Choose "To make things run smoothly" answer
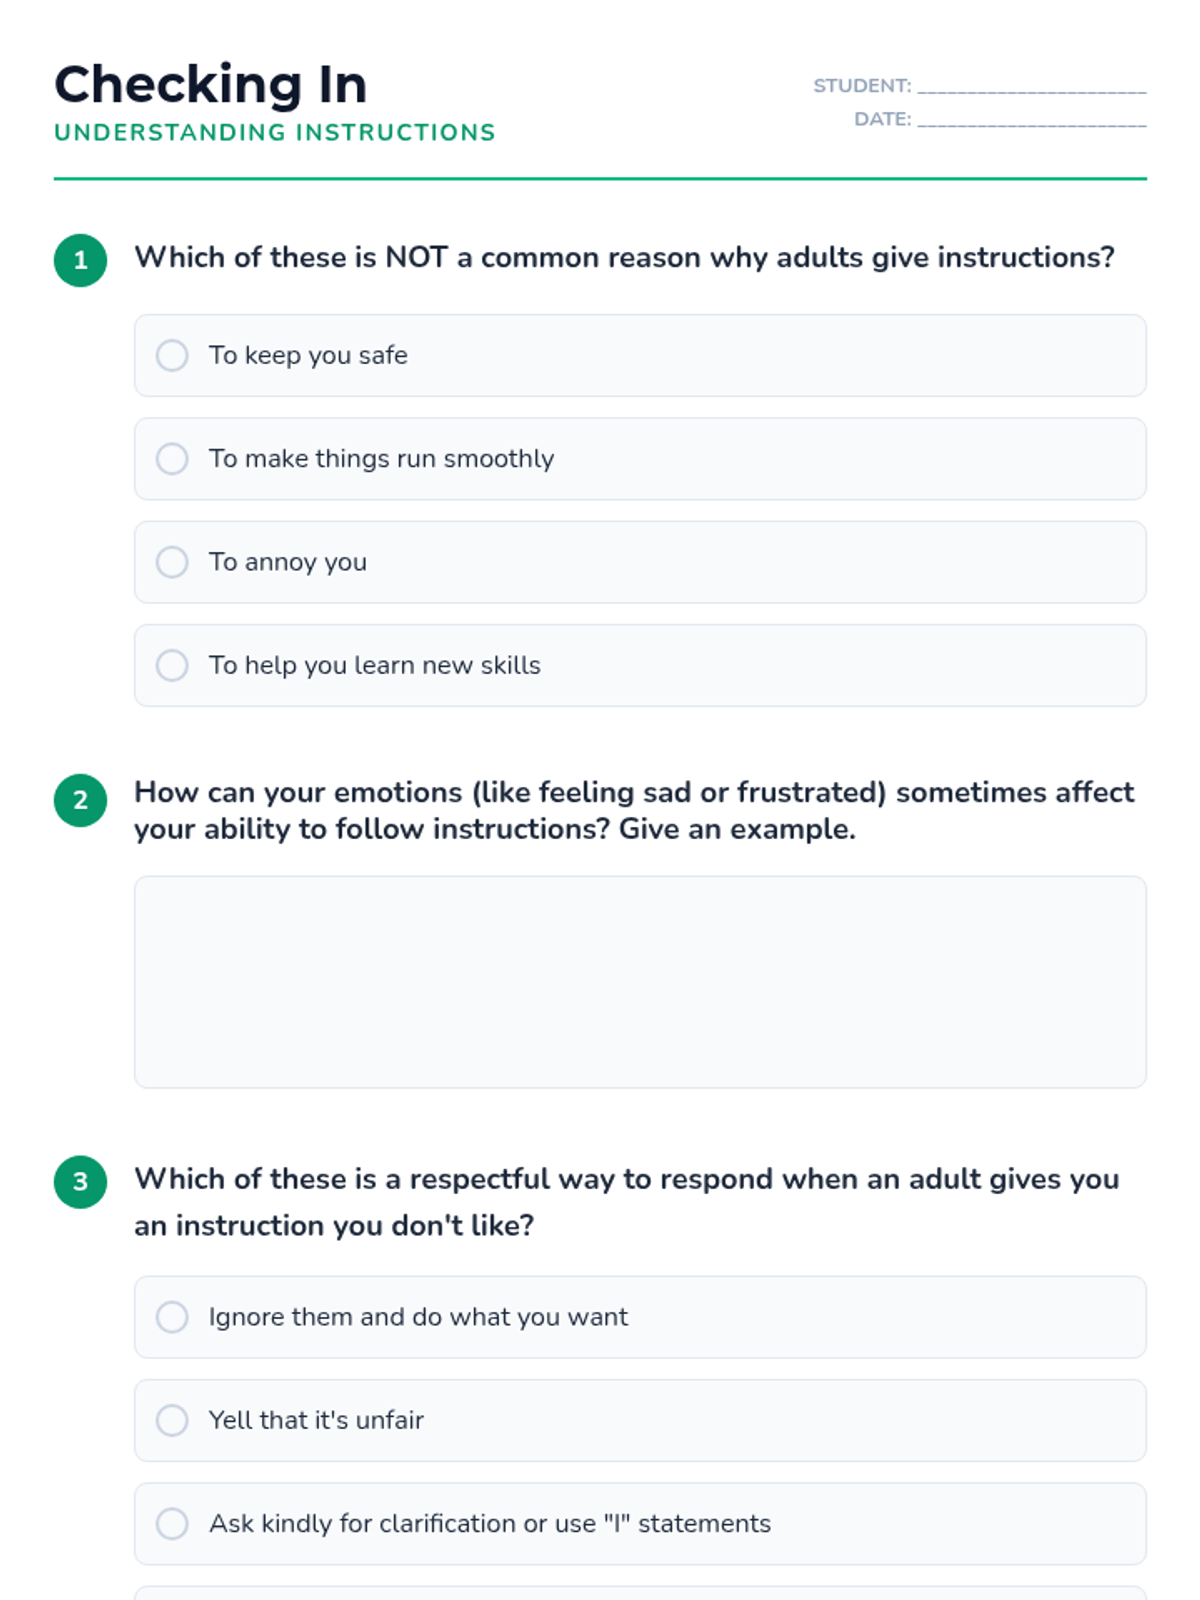This screenshot has height=1600, width=1200. point(640,459)
